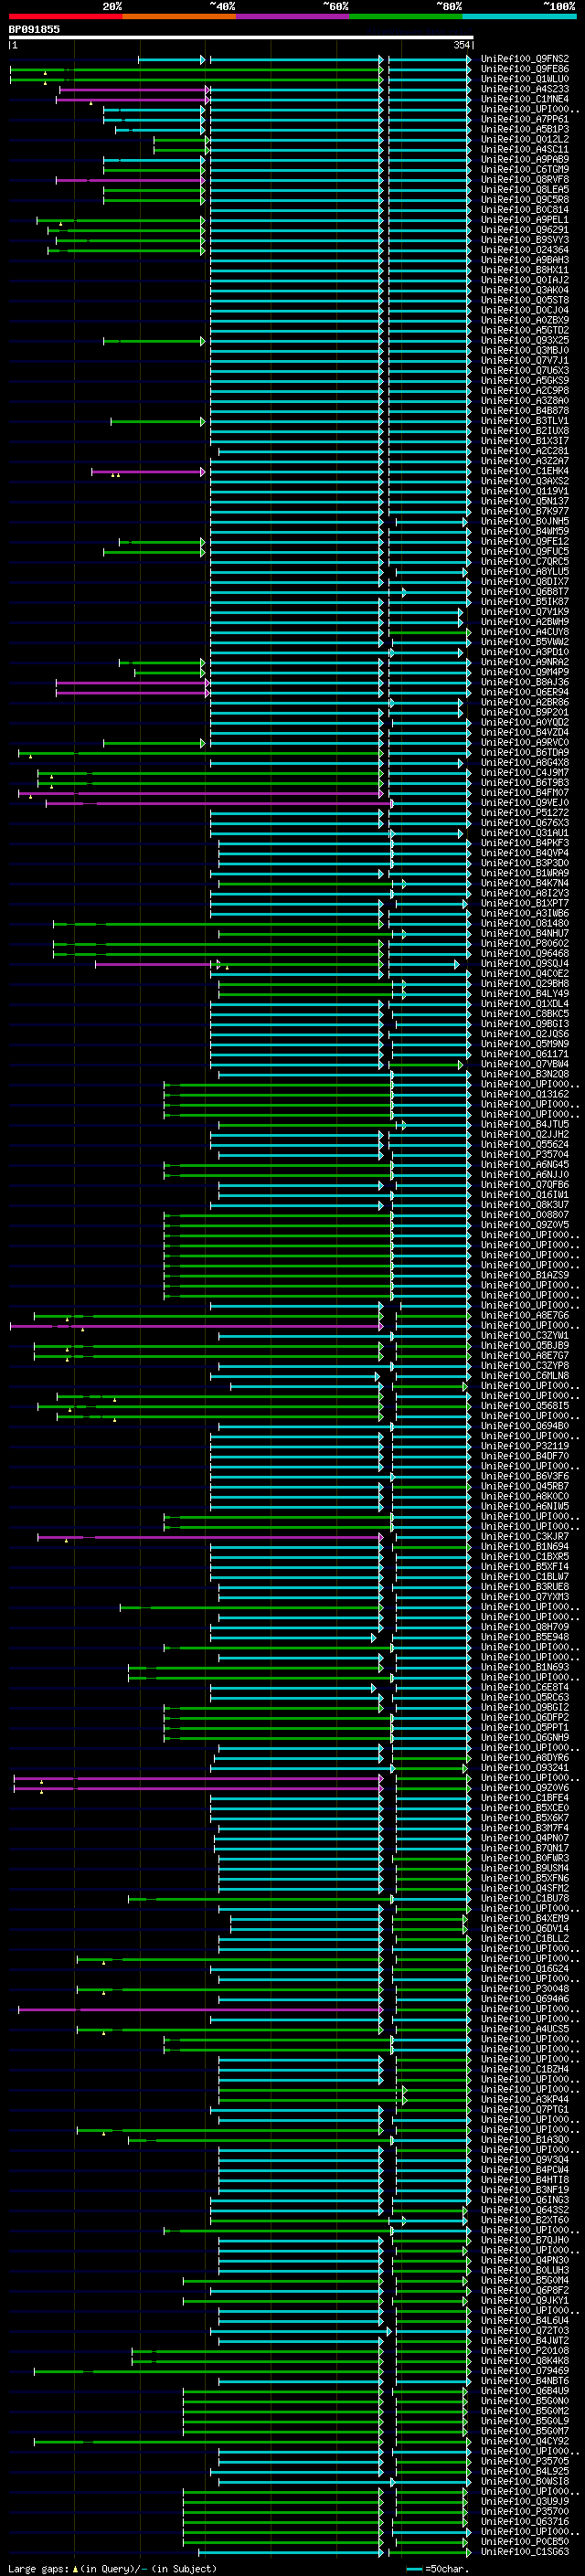Screen dimensions: 585x2576
Task: Open hit UniRef100_A7PP61
Action: click(x=524, y=119)
